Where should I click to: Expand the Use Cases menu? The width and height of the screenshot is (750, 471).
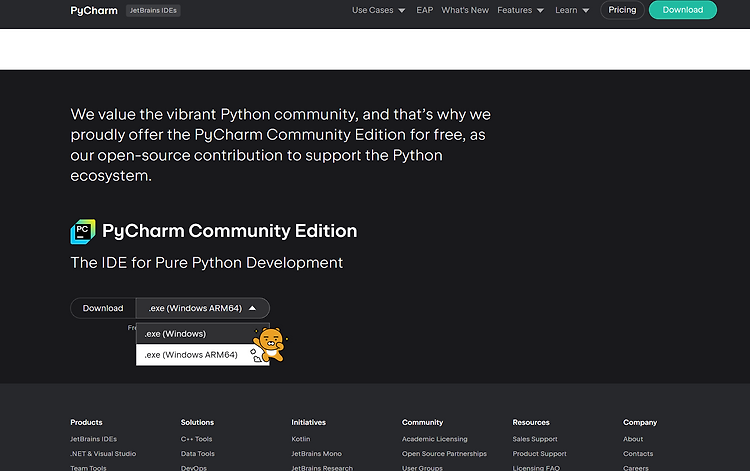tap(378, 10)
